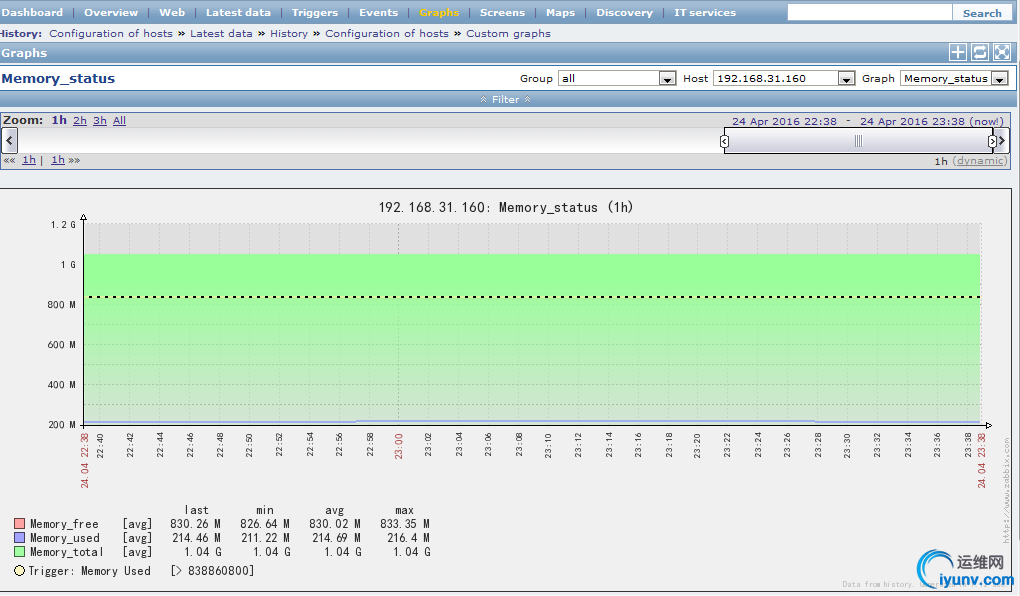The width and height of the screenshot is (1020, 596).
Task: Expand the Filter section
Action: tap(505, 99)
